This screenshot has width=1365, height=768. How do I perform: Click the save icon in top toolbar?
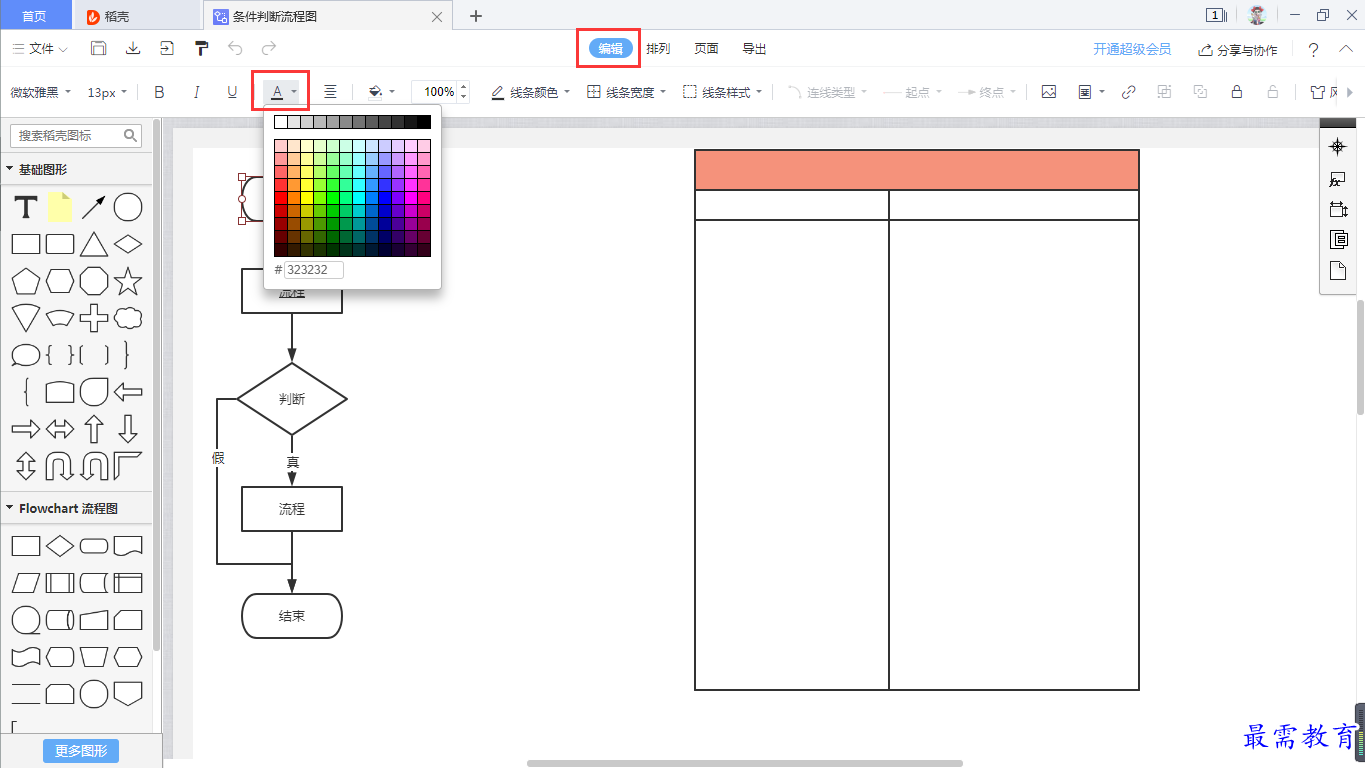click(98, 48)
